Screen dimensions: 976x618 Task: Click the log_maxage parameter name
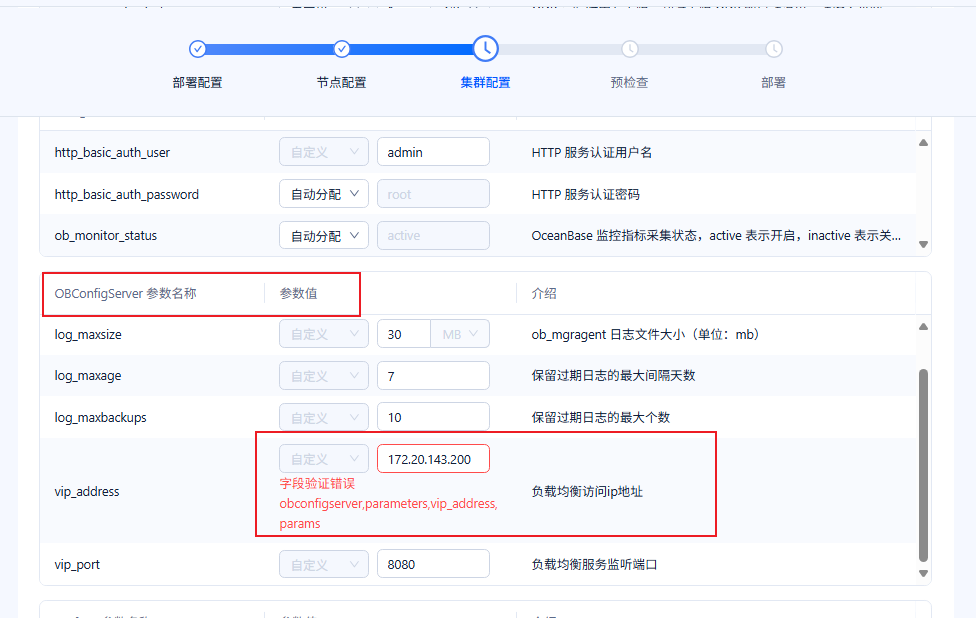tap(88, 375)
